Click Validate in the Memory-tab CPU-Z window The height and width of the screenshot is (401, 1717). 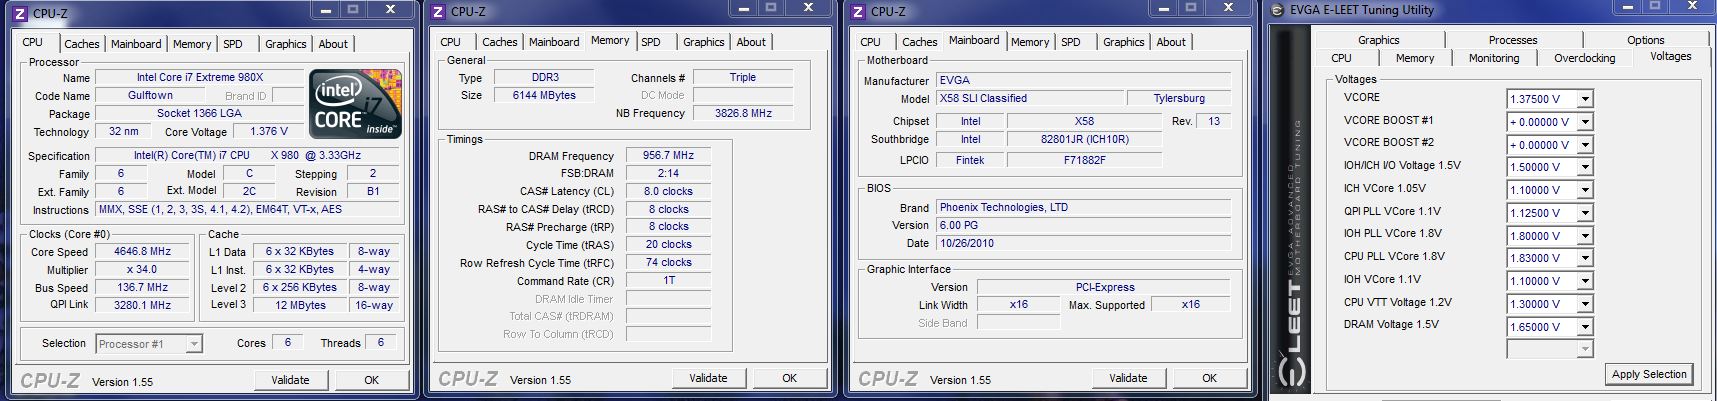[x=708, y=378]
